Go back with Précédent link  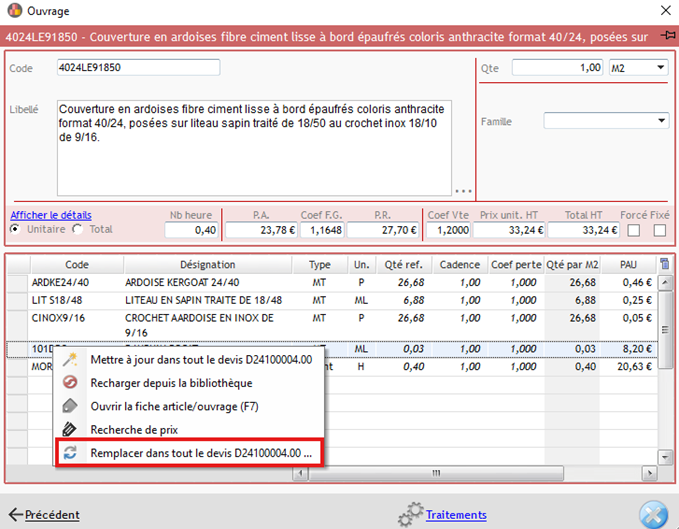(x=52, y=514)
